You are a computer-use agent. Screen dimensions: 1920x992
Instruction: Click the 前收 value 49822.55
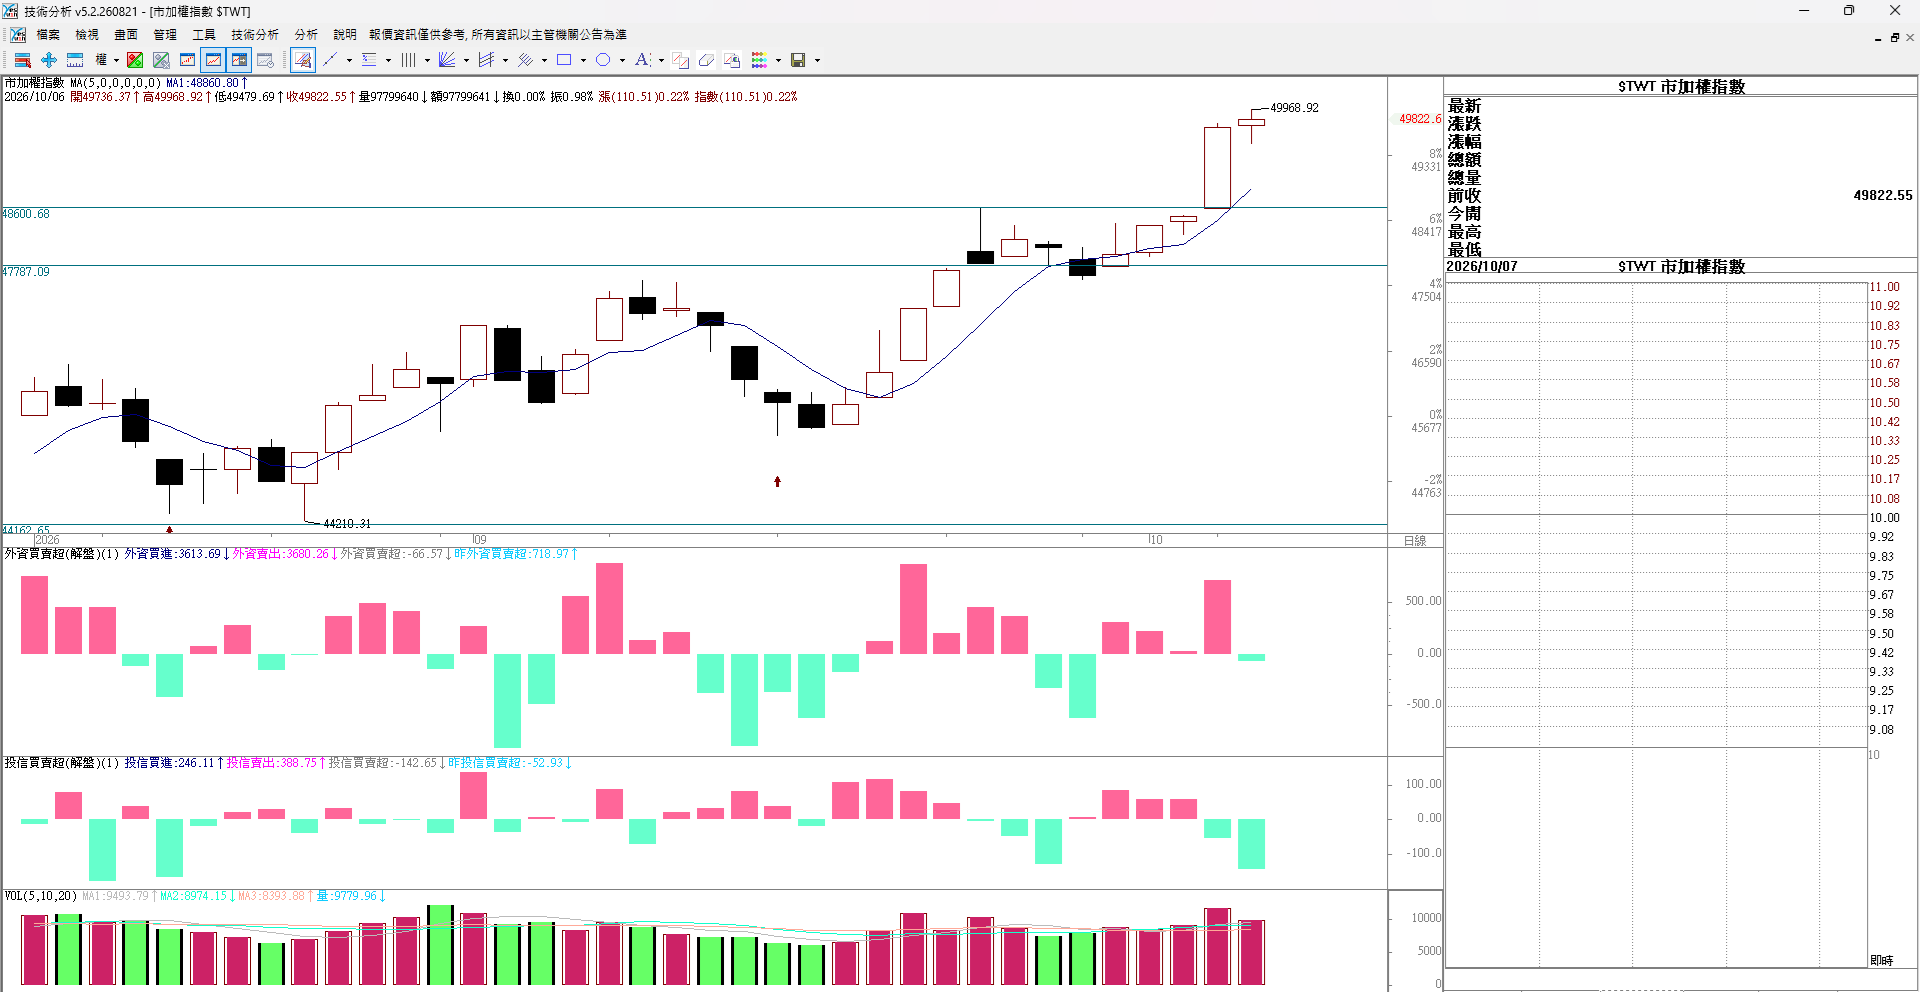(1882, 196)
